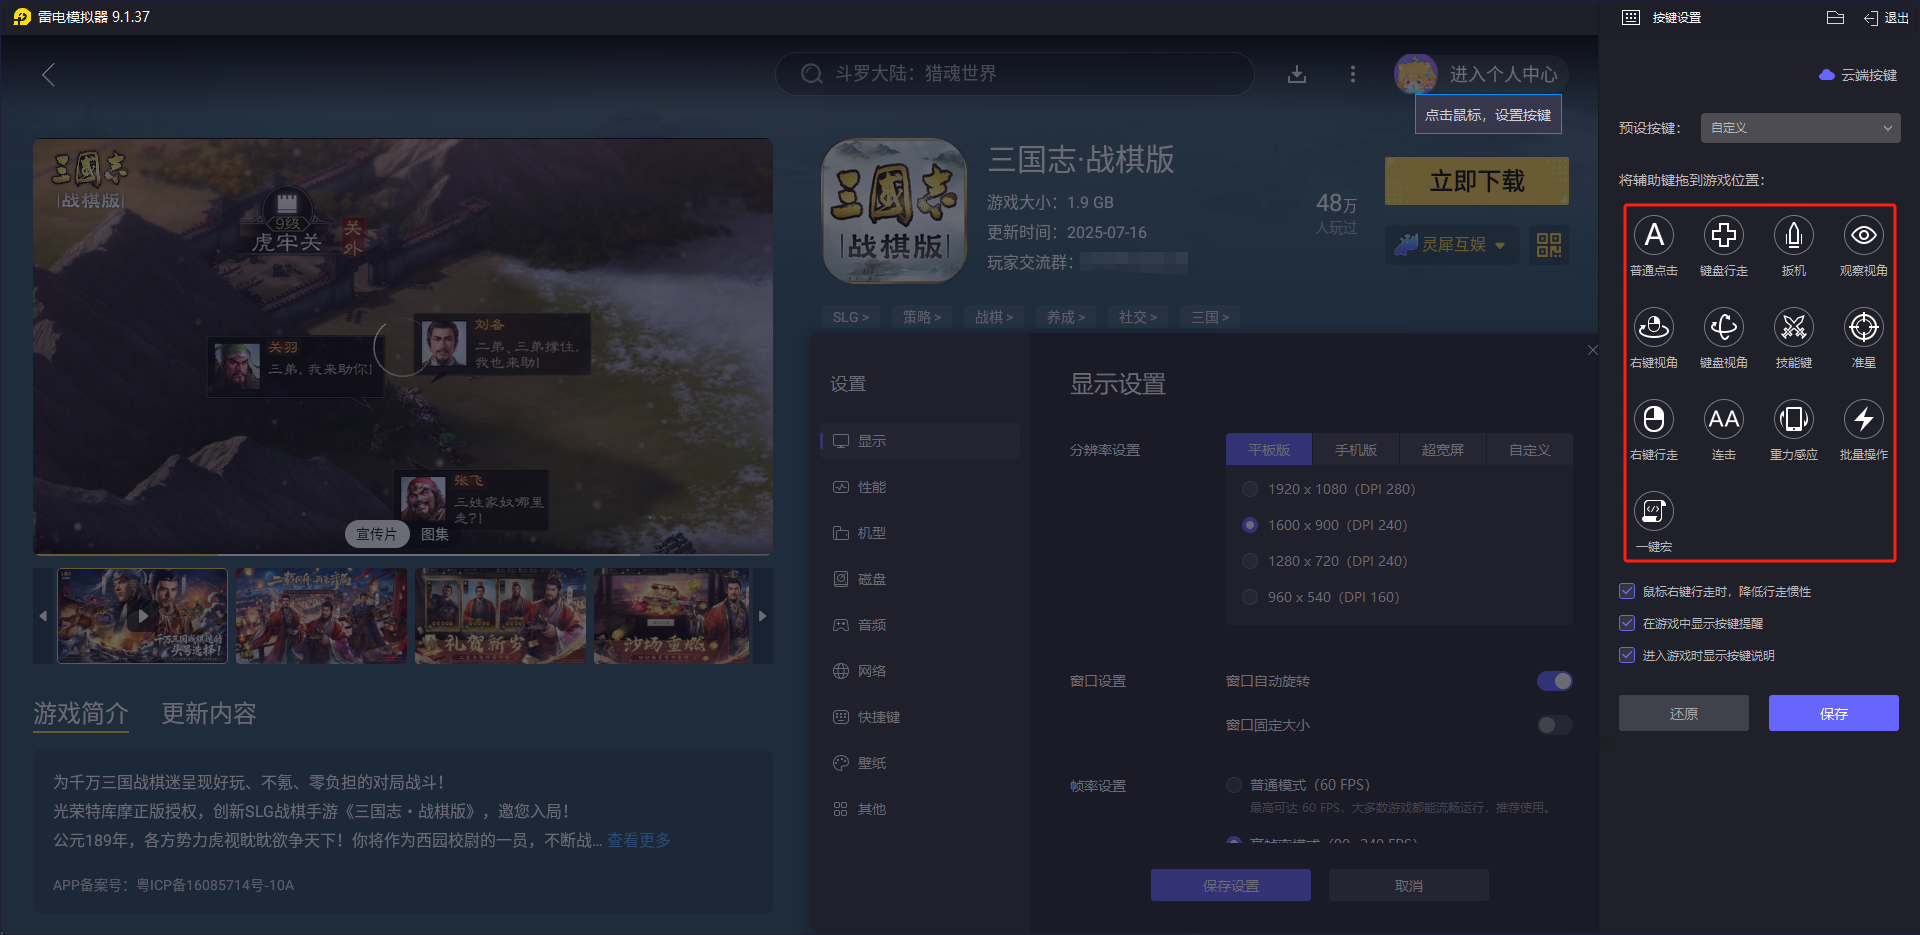1920x935 pixels.
Task: Open the SLG > tag
Action: (x=851, y=317)
